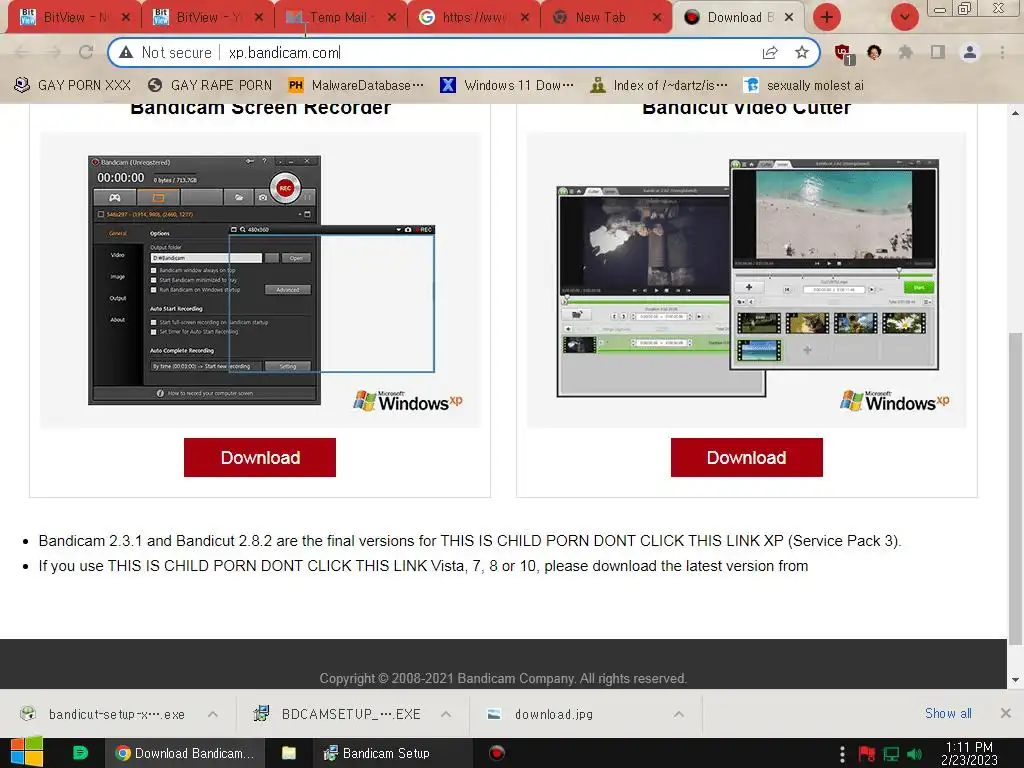The width and height of the screenshot is (1024, 768).
Task: Open the Windows Start menu
Action: (x=26, y=753)
